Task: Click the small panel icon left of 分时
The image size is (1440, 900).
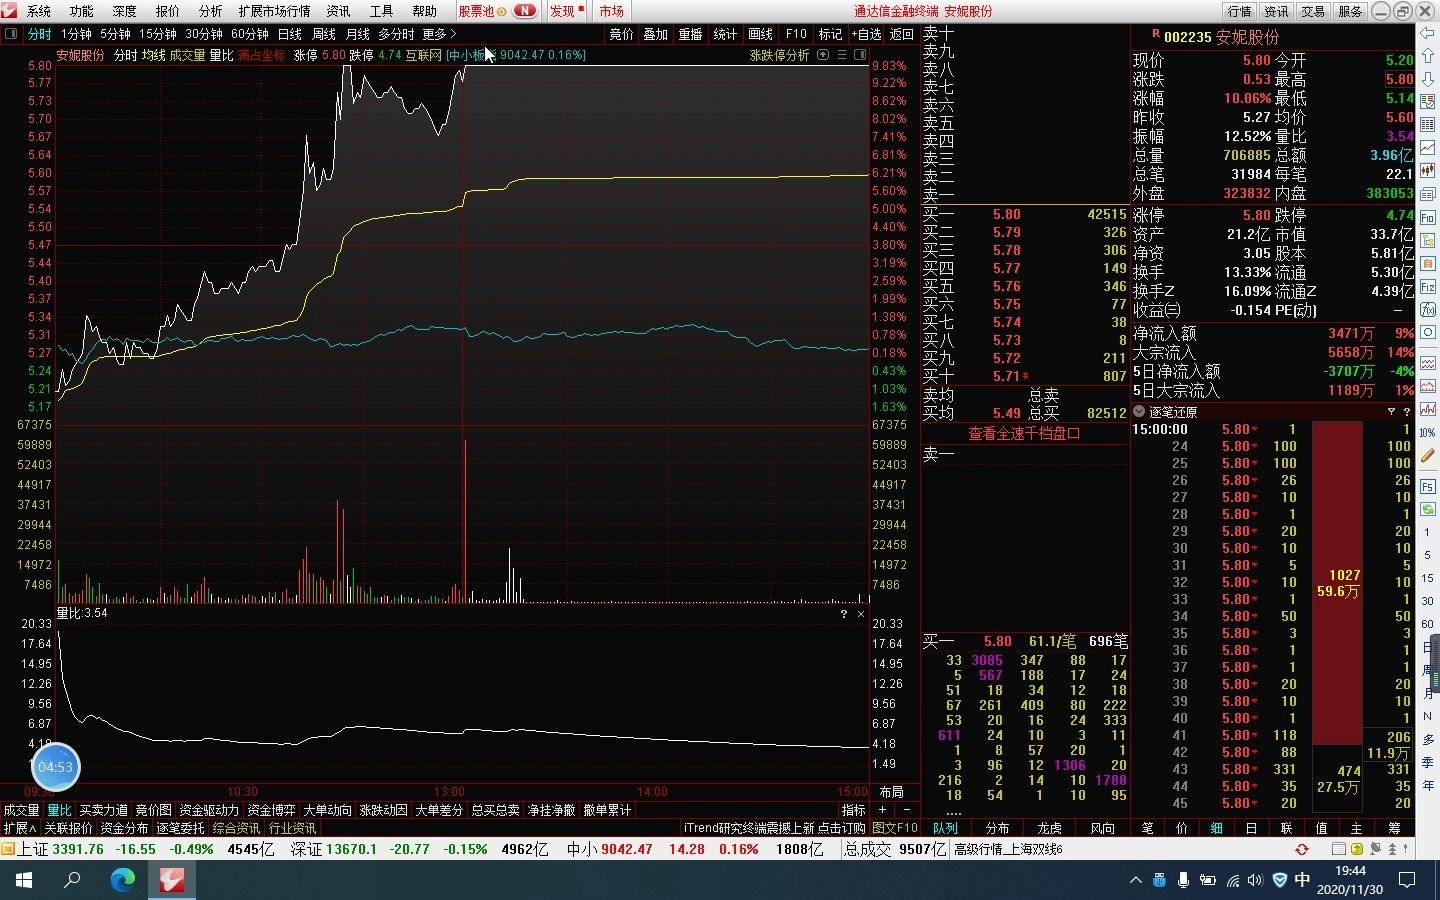Action: click(11, 34)
